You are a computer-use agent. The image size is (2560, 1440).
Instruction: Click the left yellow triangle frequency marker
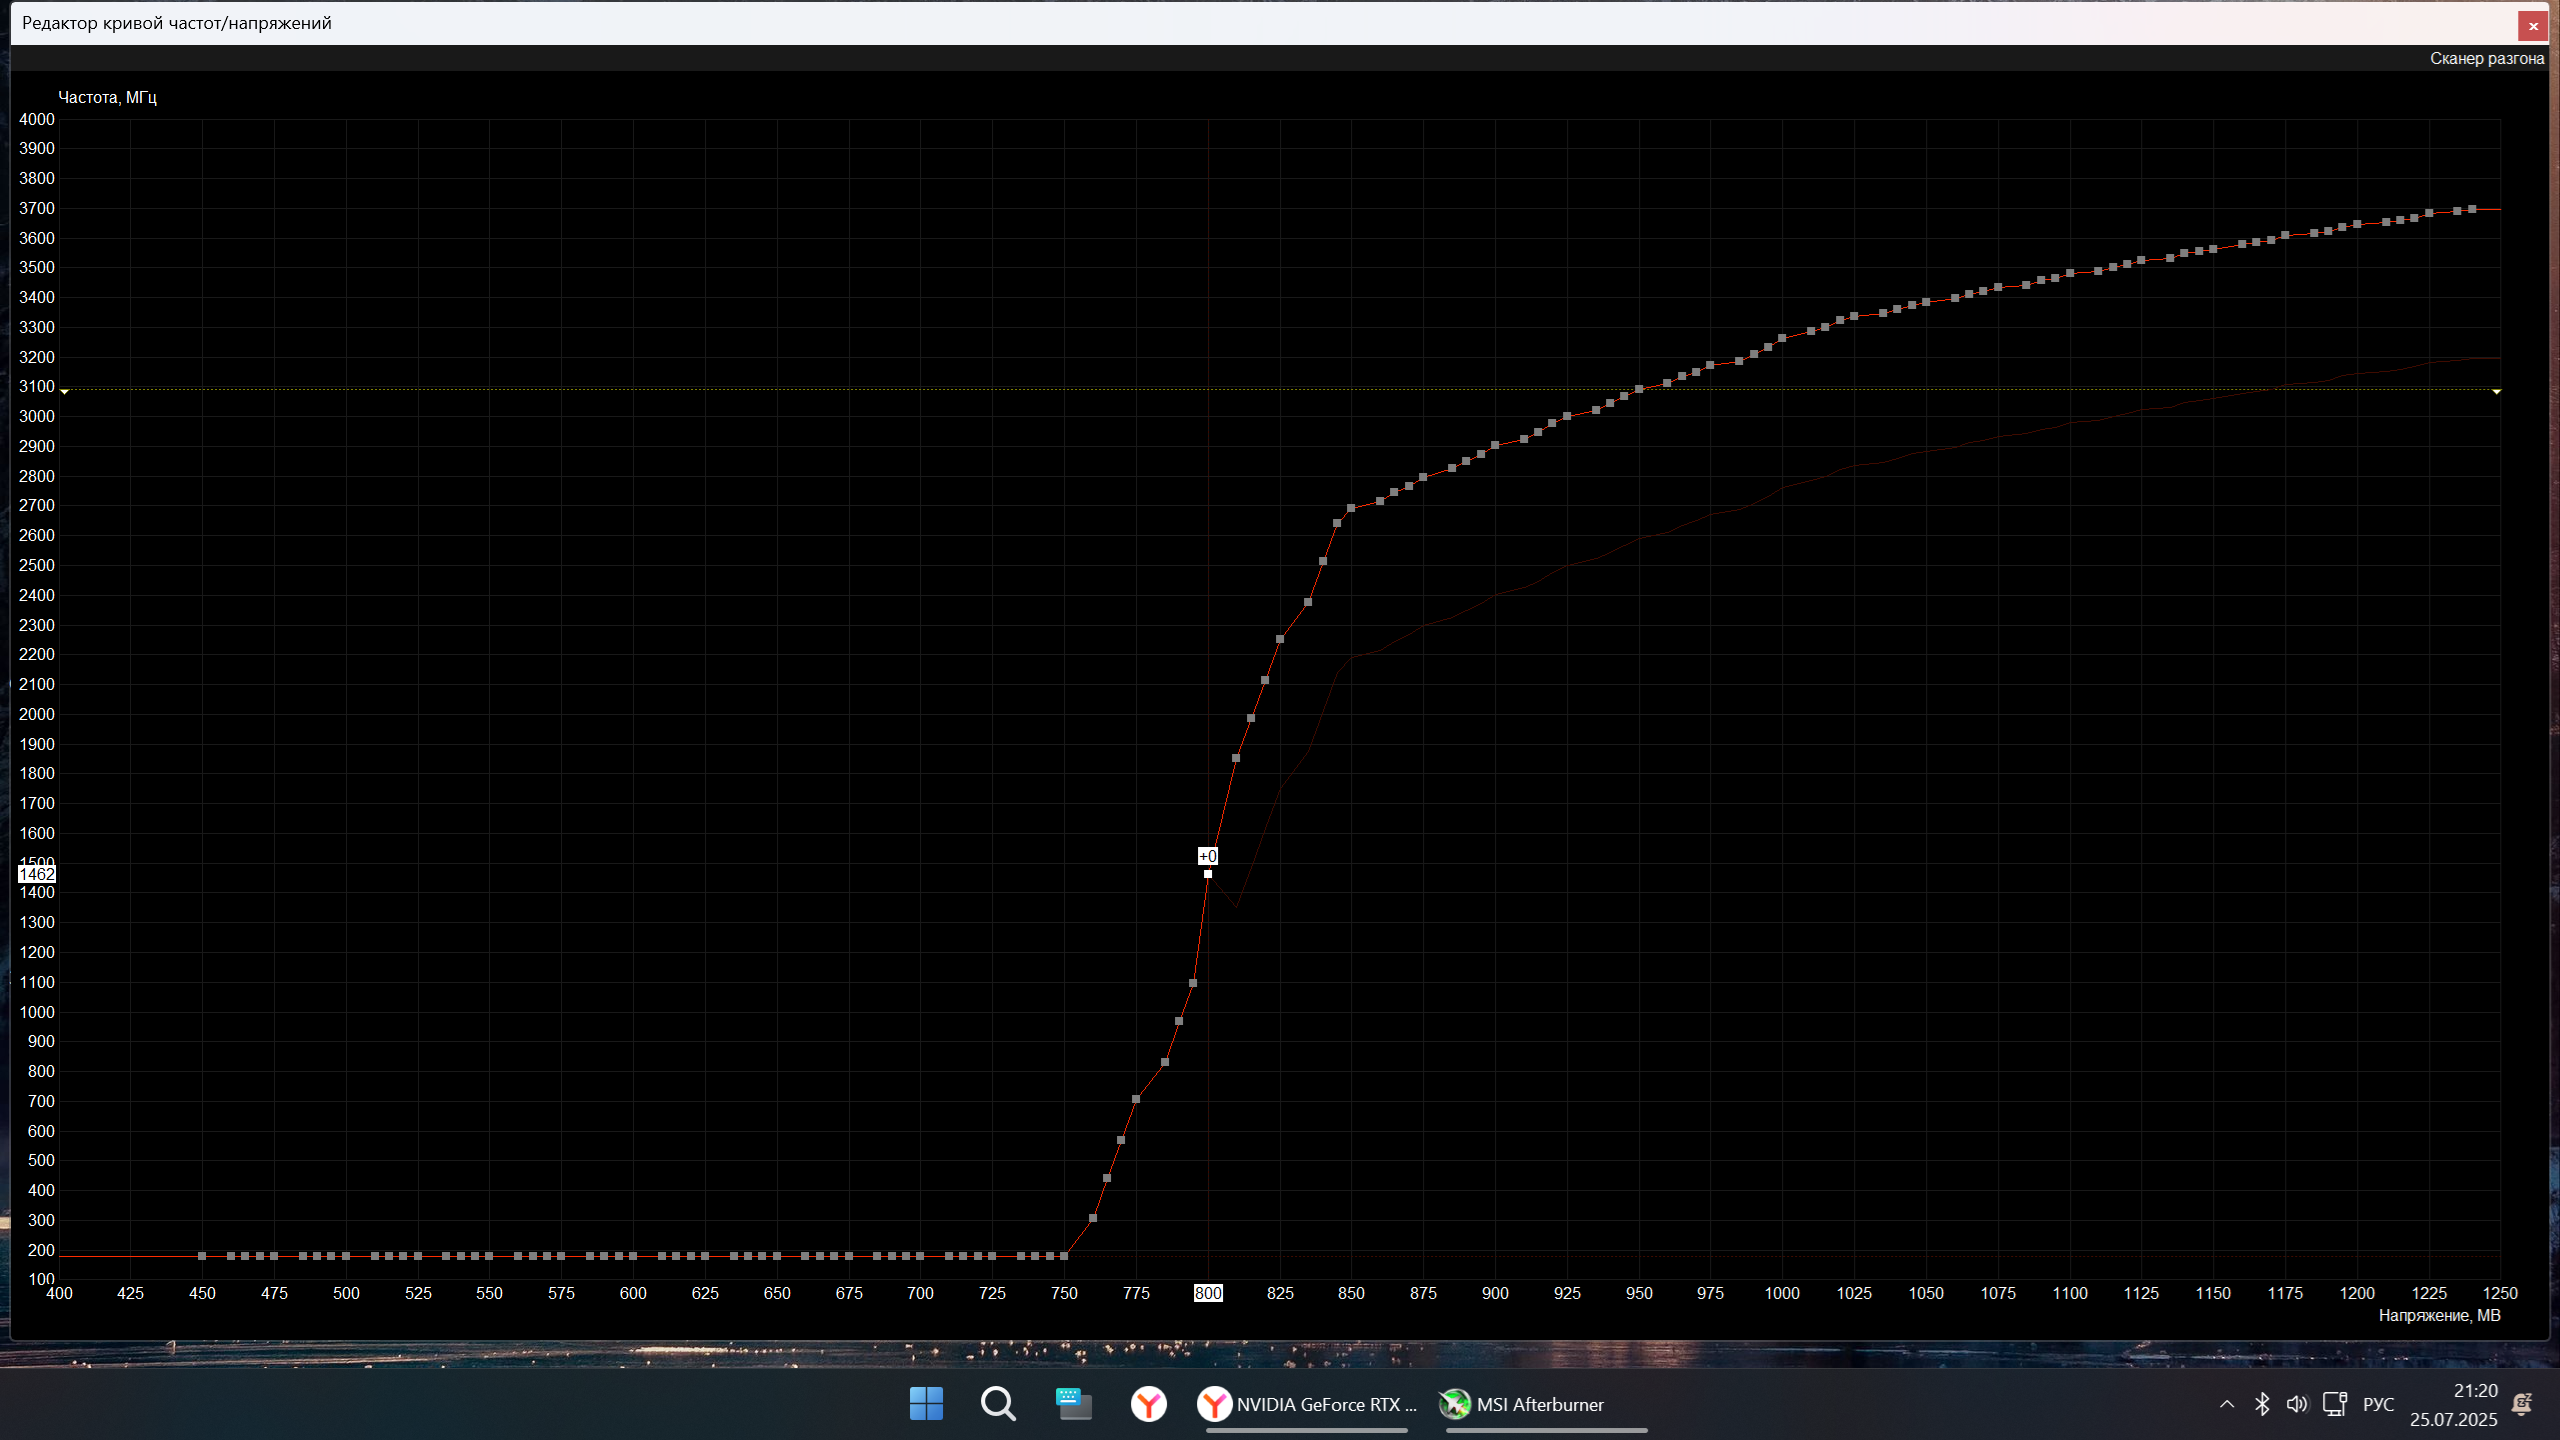pos(64,392)
